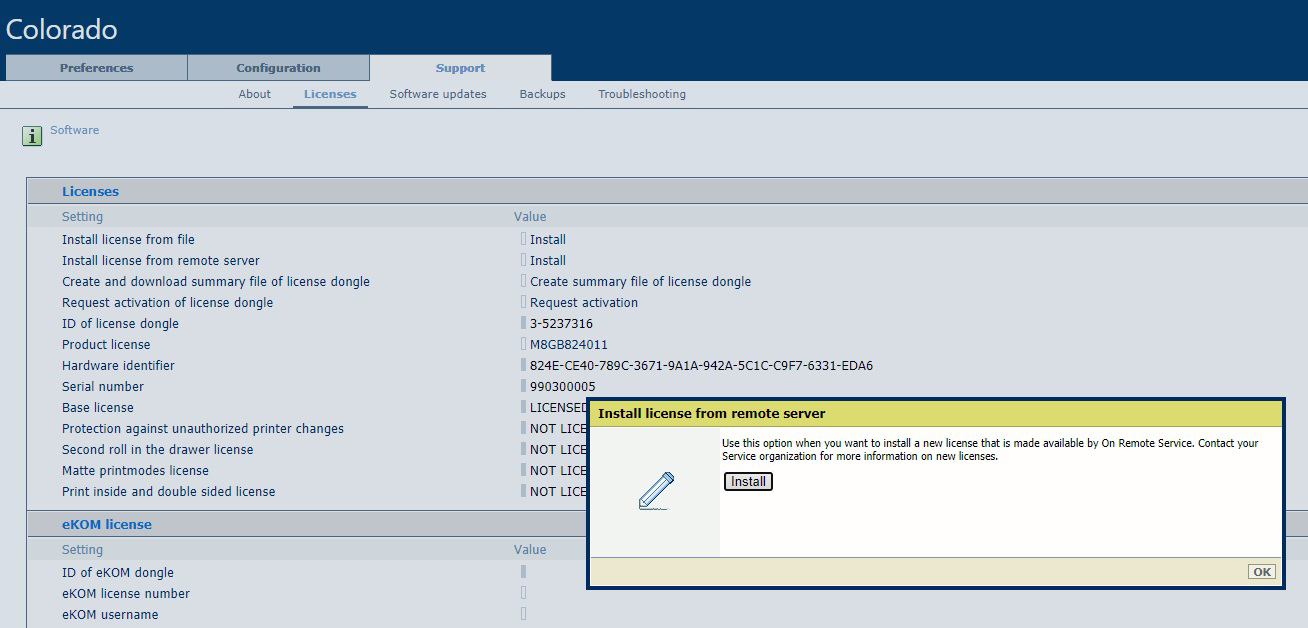
Task: Go to the About sub-tab
Action: click(x=254, y=94)
